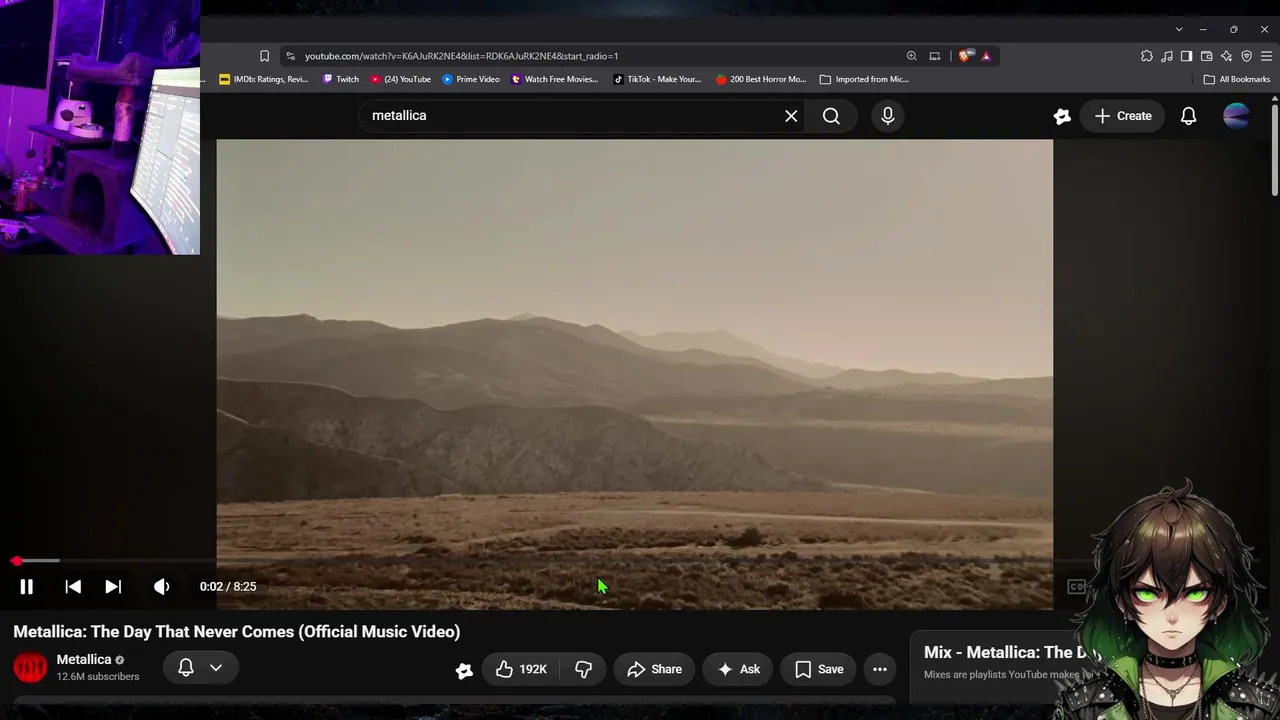
Task: Save the video to a playlist
Action: click(819, 669)
